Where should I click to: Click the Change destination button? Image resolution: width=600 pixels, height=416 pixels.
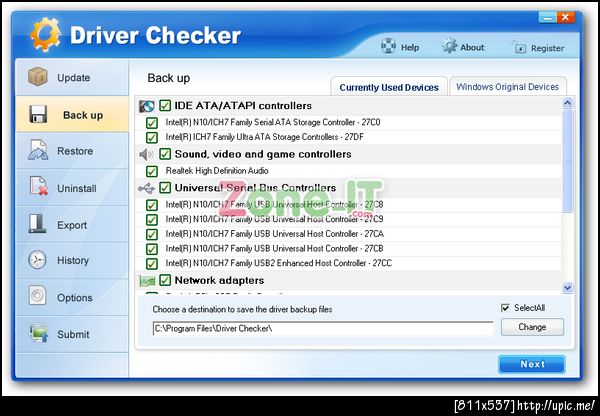pyautogui.click(x=532, y=327)
